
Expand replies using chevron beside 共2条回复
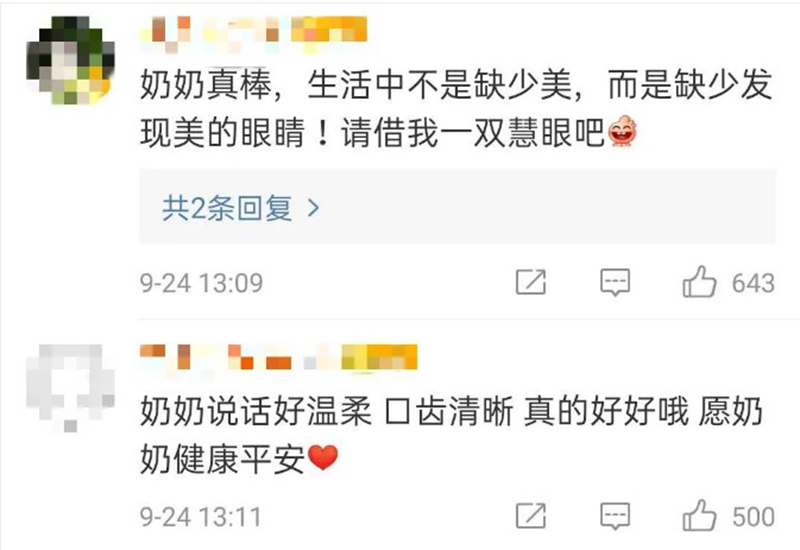click(313, 208)
